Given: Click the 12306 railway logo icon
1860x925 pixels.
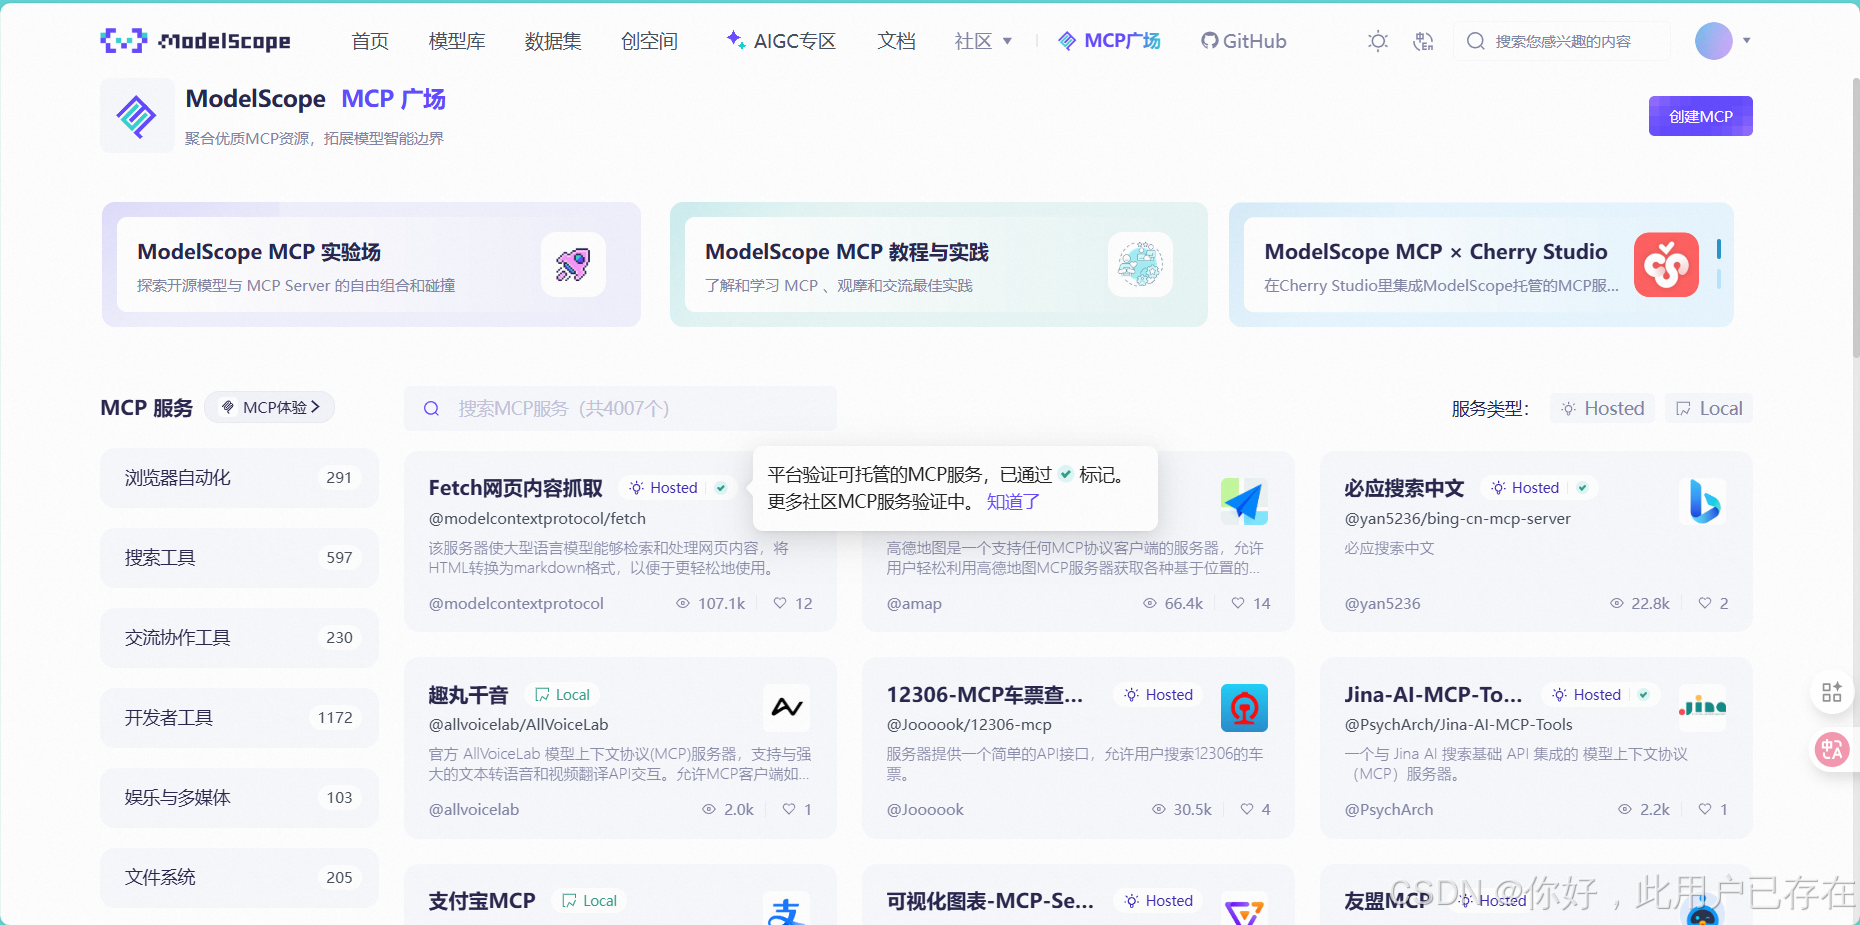Looking at the screenshot, I should [x=1244, y=708].
